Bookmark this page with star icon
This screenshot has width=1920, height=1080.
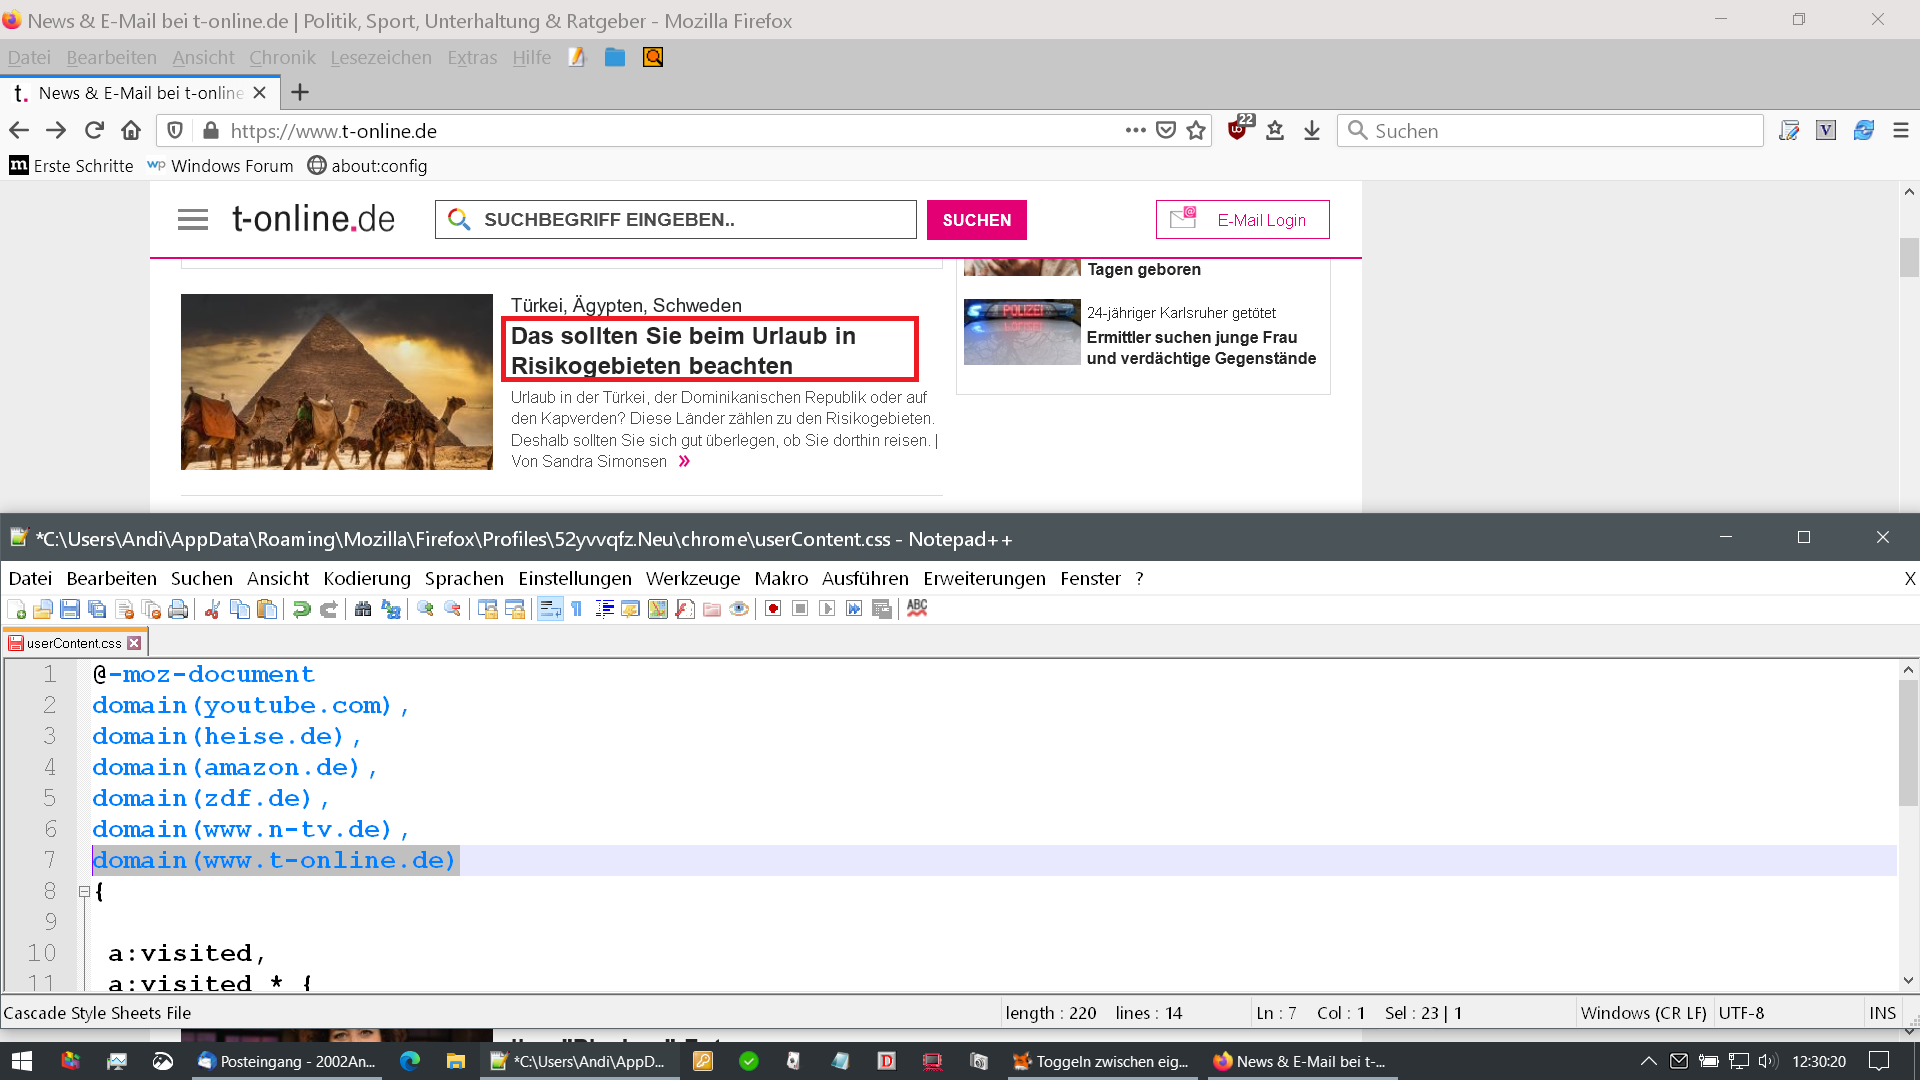(x=1196, y=131)
